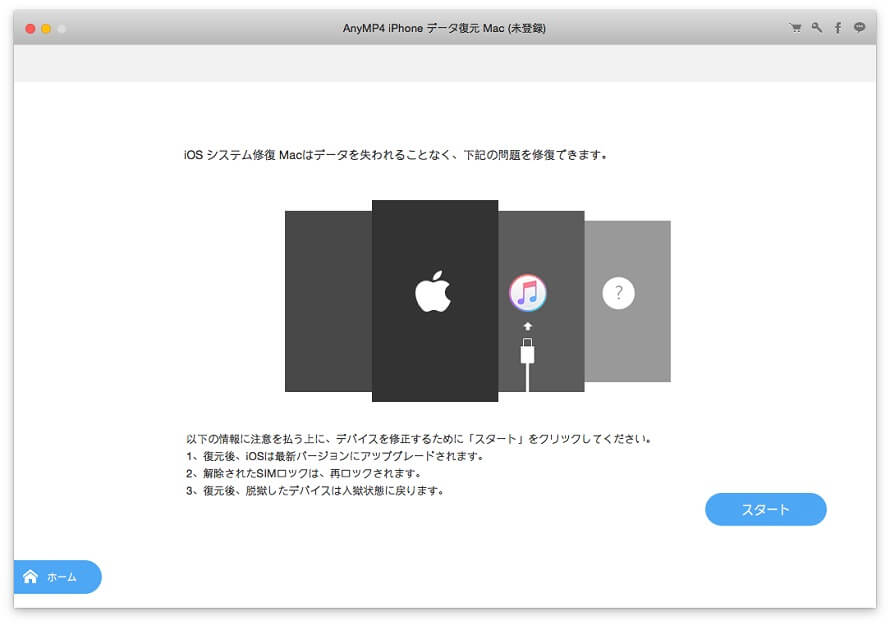
Task: Click the house icon in ホーム button
Action: 30,577
